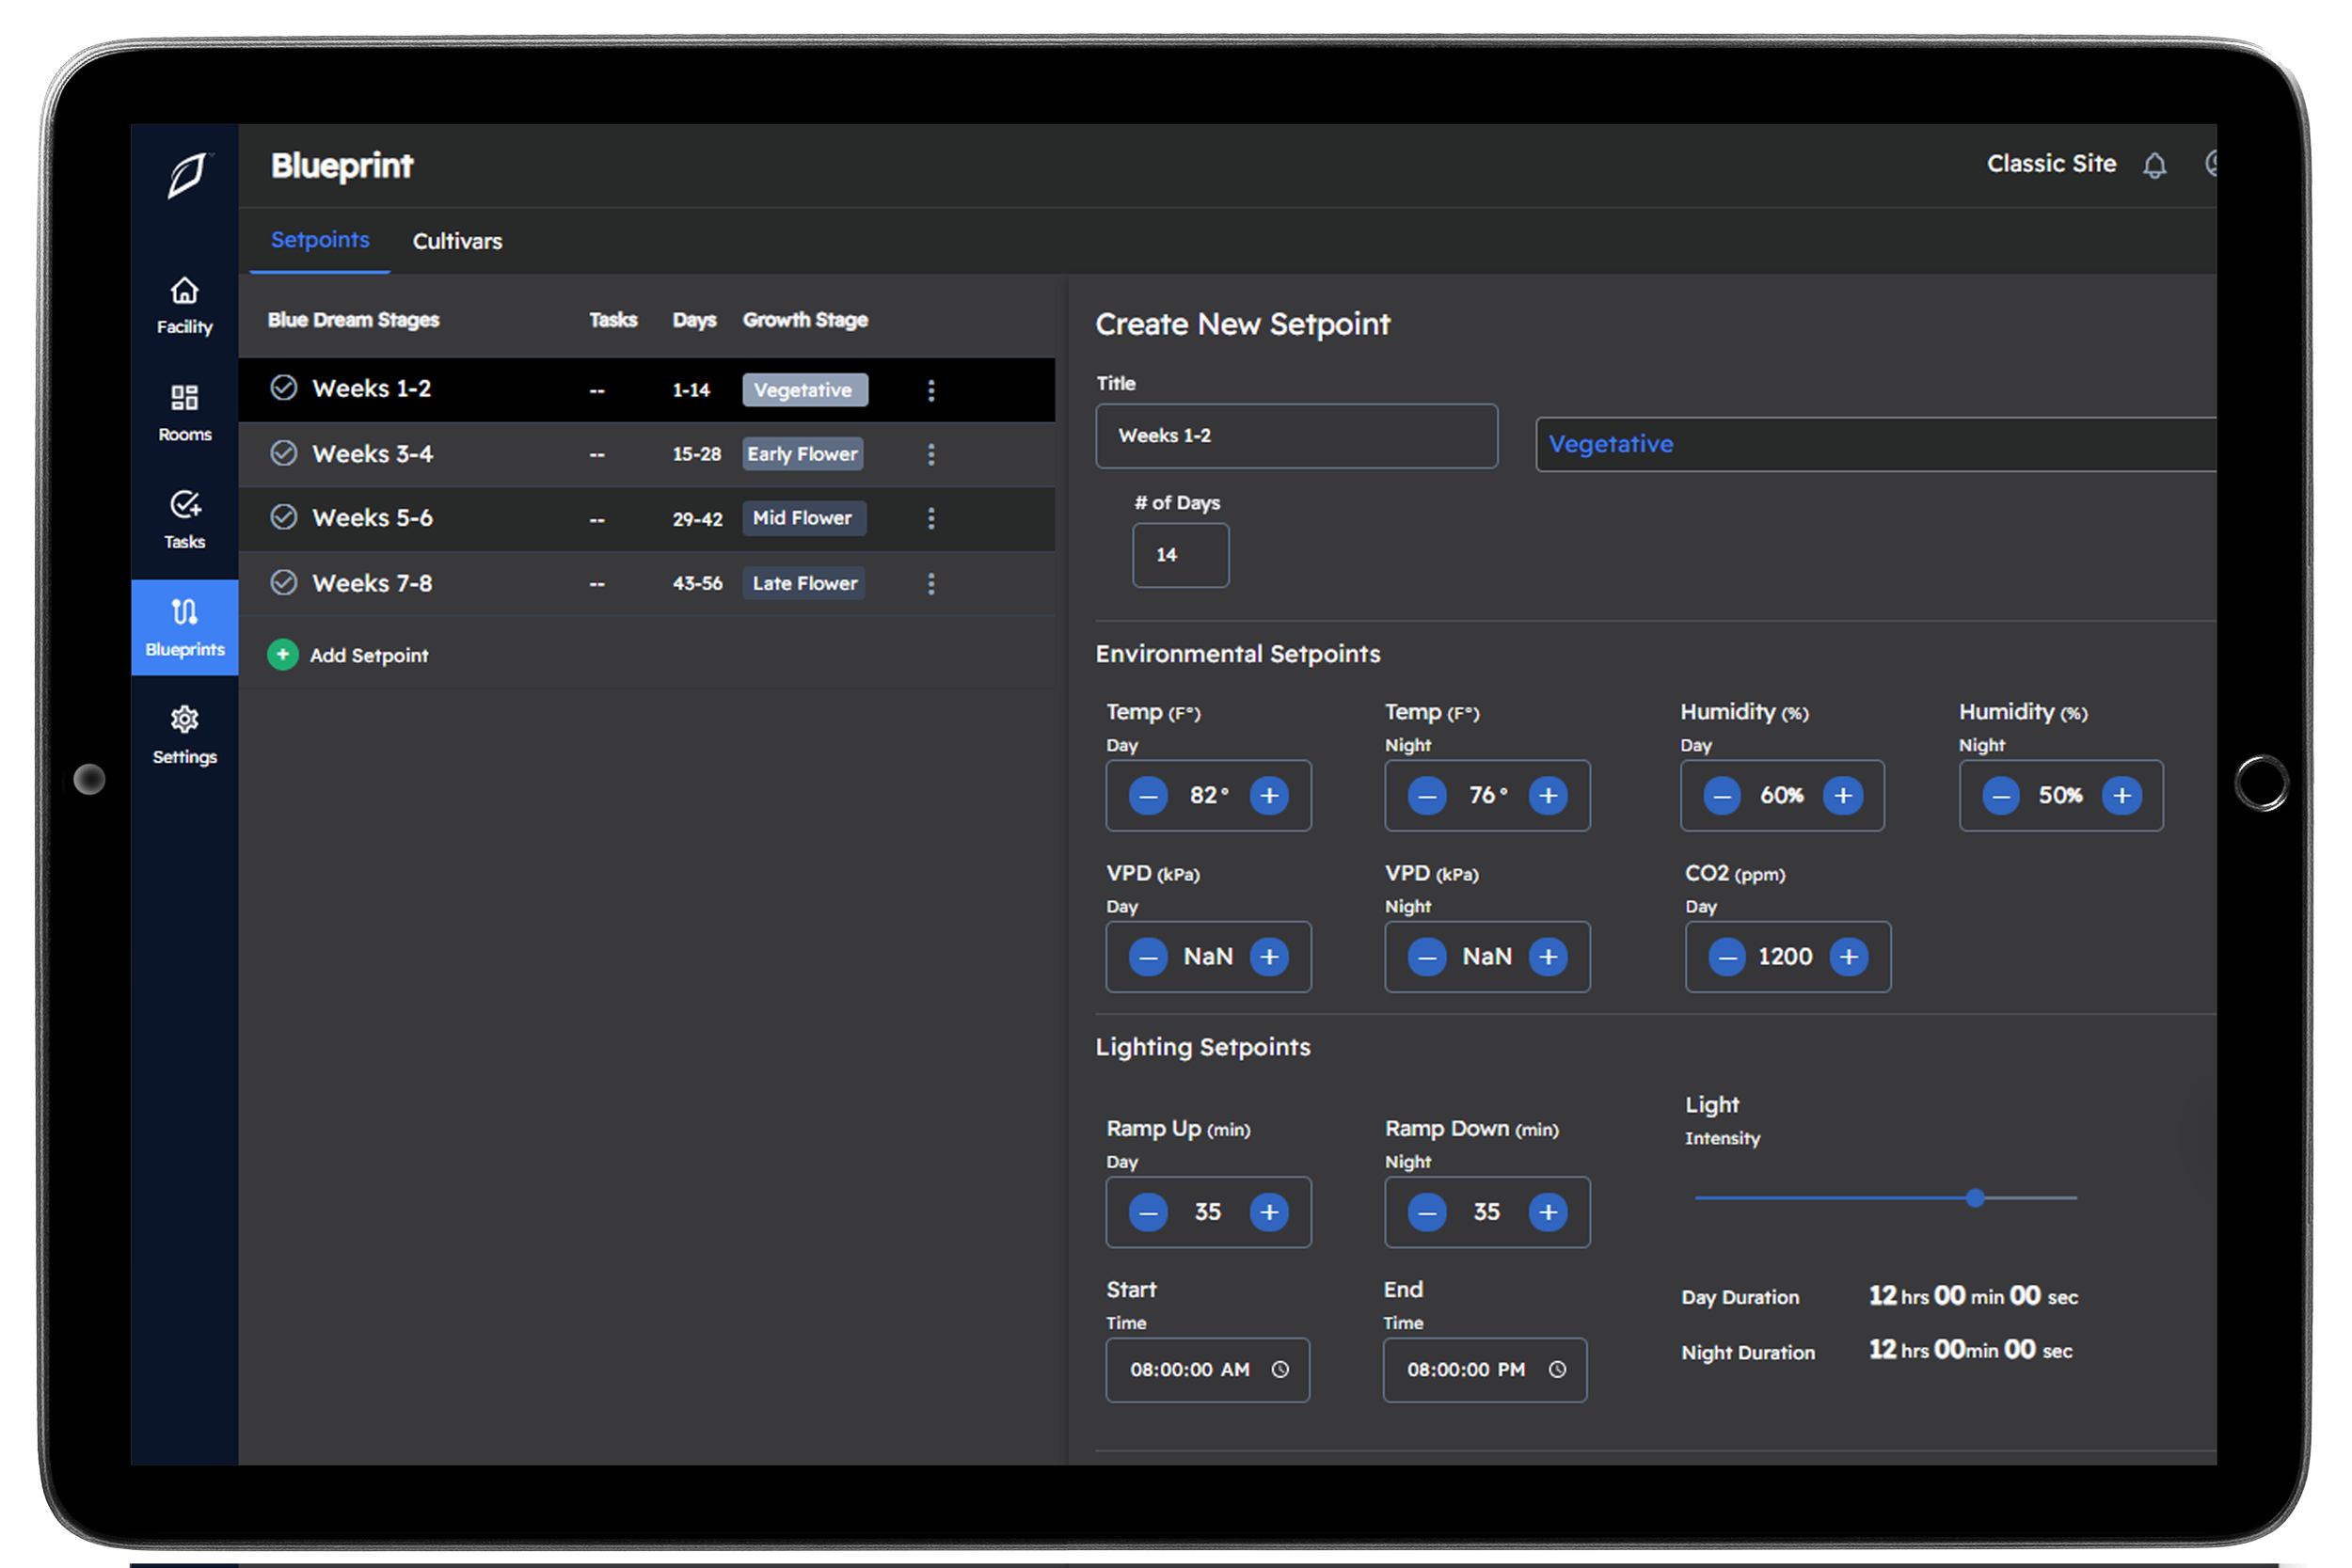The height and width of the screenshot is (1568, 2352).
Task: Select the Weeks 3-4 stage row
Action: point(647,454)
